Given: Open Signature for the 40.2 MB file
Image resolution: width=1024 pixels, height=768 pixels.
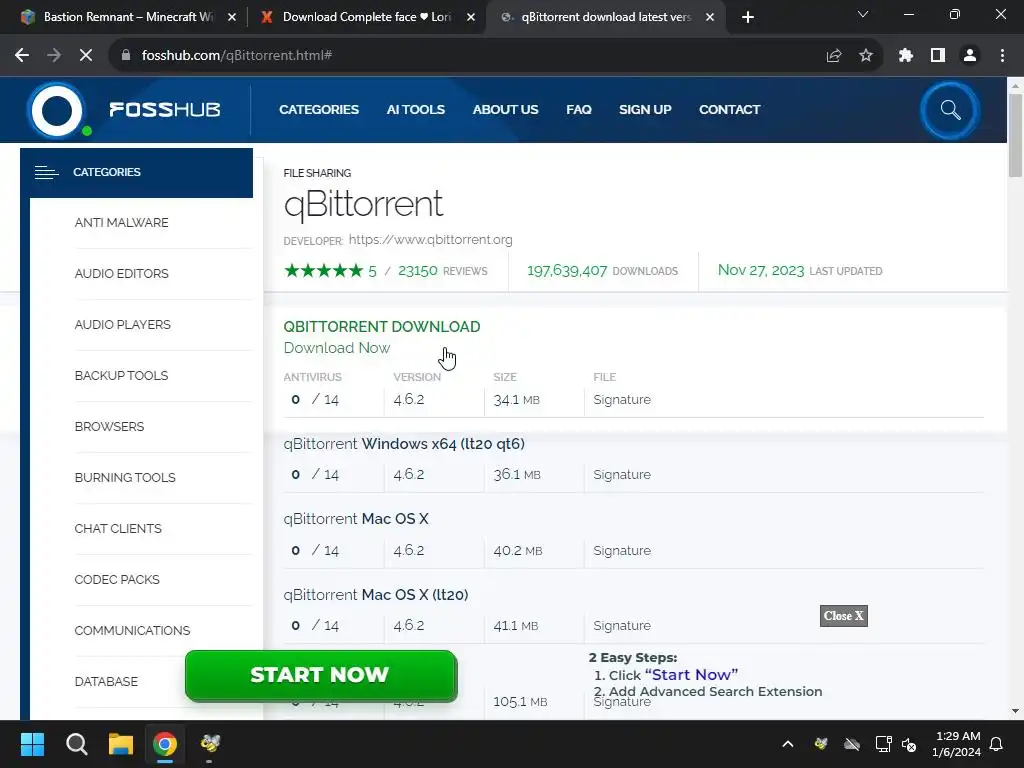Looking at the screenshot, I should pyautogui.click(x=622, y=551).
